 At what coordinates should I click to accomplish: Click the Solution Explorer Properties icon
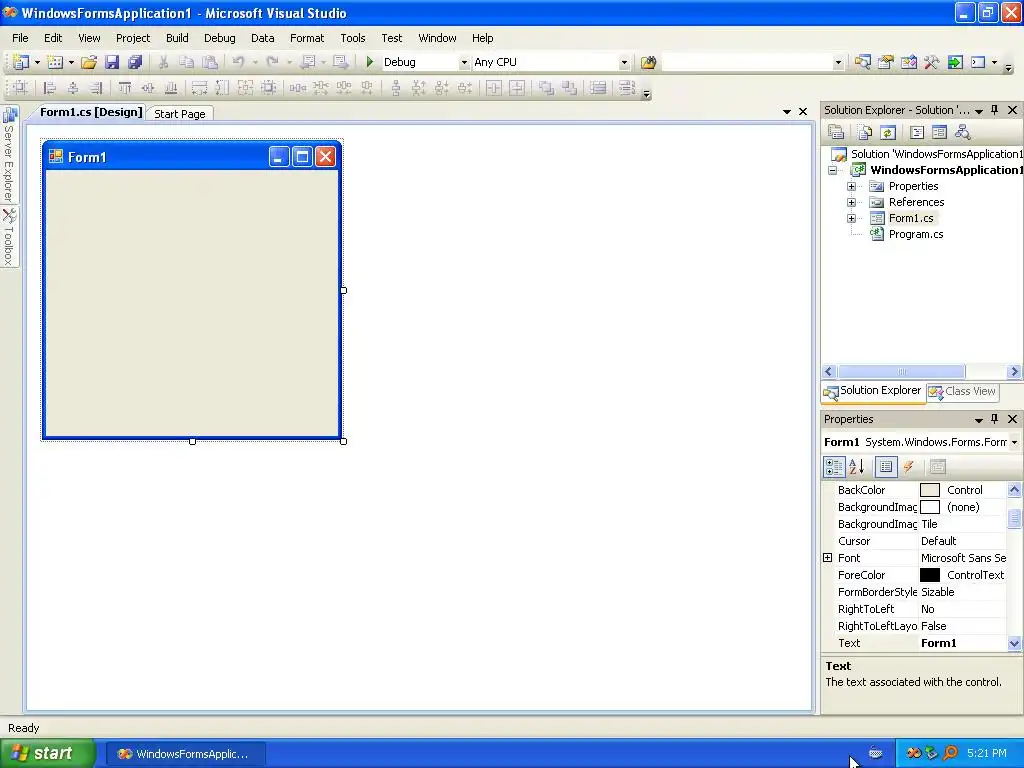837,133
